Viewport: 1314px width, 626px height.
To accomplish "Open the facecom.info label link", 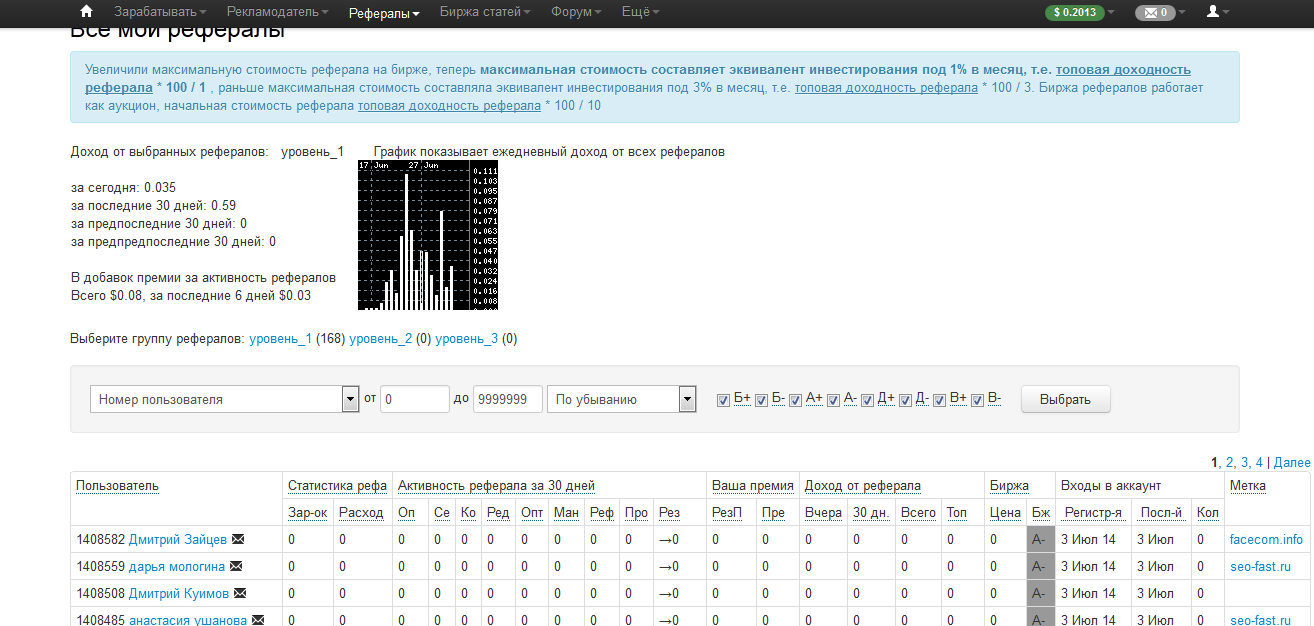I will 1266,540.
